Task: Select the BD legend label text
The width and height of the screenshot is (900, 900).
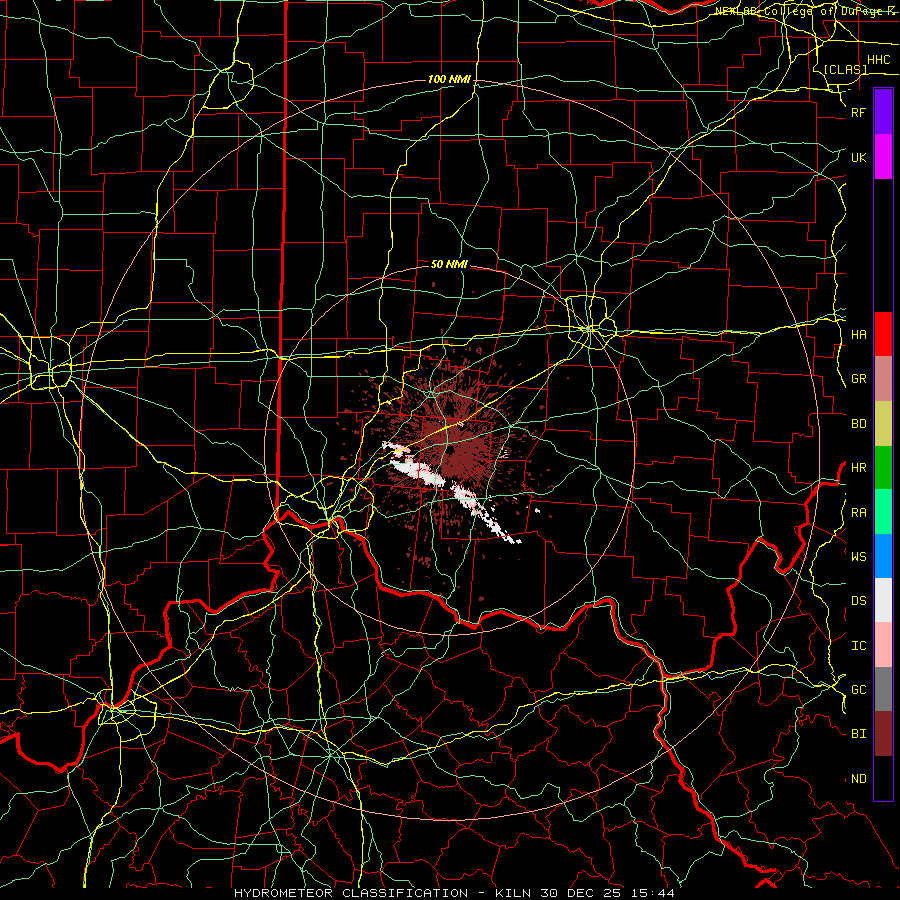Action: coord(858,424)
